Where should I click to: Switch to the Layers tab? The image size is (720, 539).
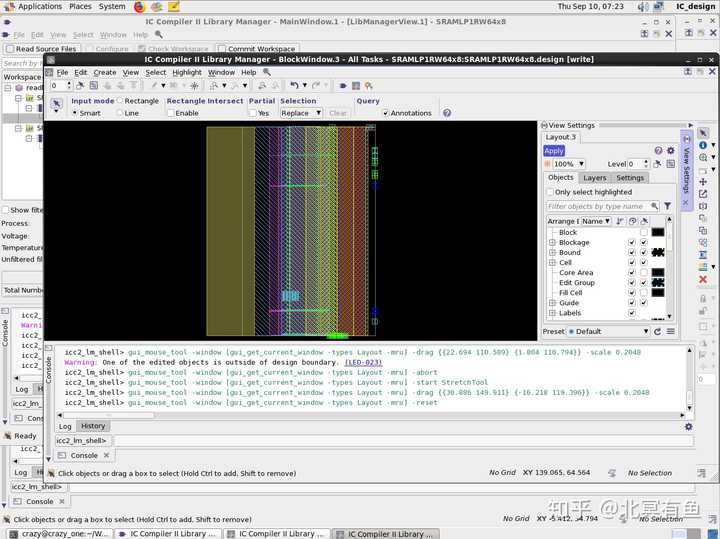tap(594, 177)
